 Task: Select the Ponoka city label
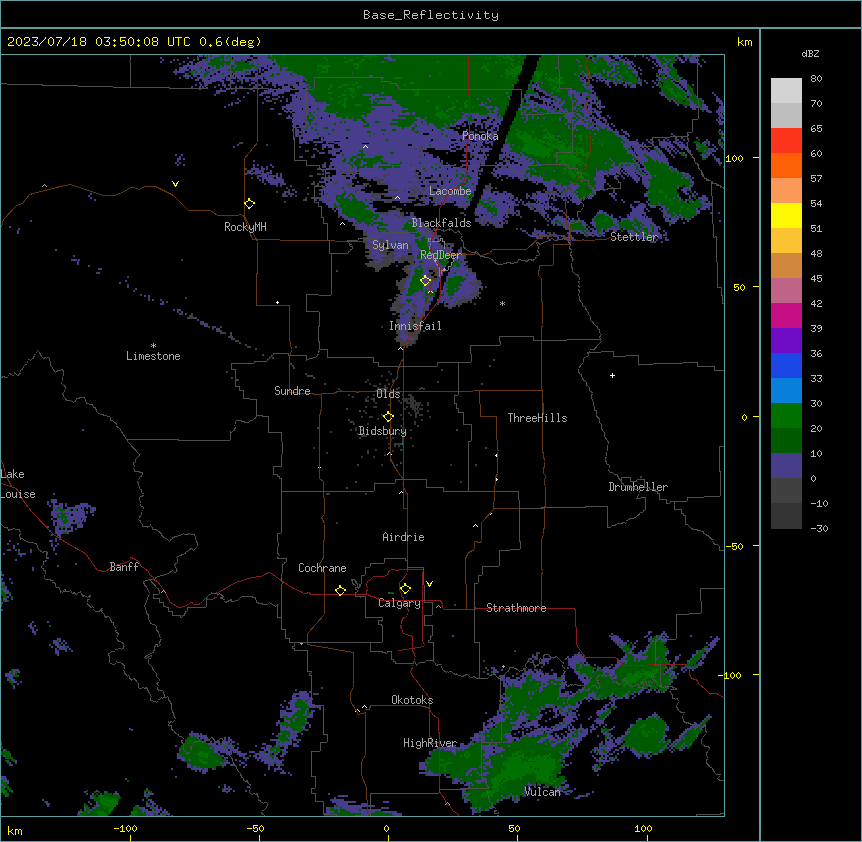(480, 136)
